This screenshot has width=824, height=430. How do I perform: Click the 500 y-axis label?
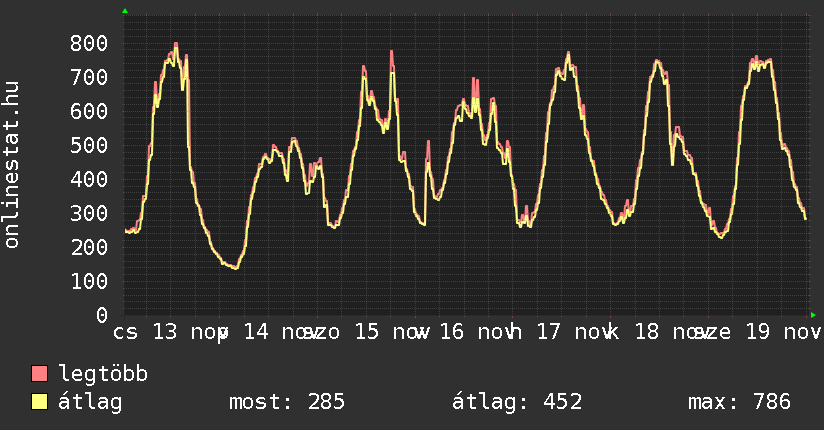[89, 145]
